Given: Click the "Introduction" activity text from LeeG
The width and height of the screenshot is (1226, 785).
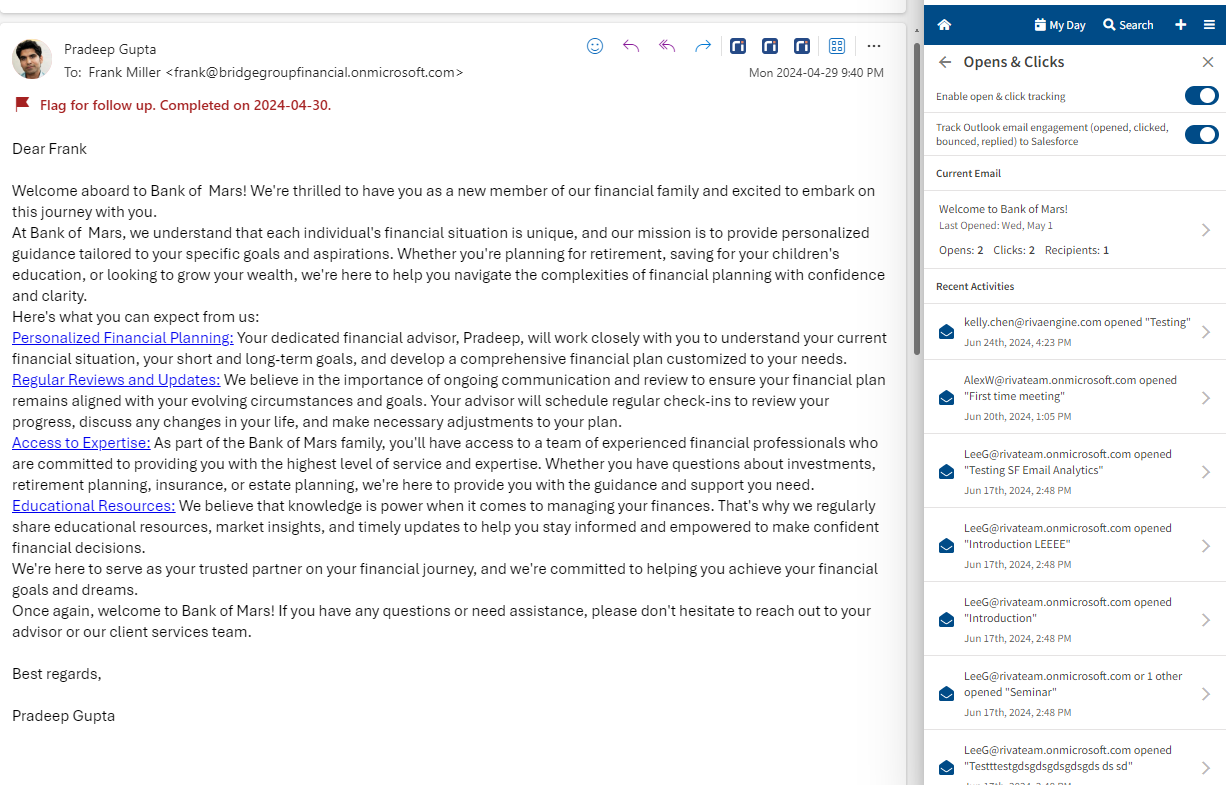Looking at the screenshot, I should point(1068,610).
